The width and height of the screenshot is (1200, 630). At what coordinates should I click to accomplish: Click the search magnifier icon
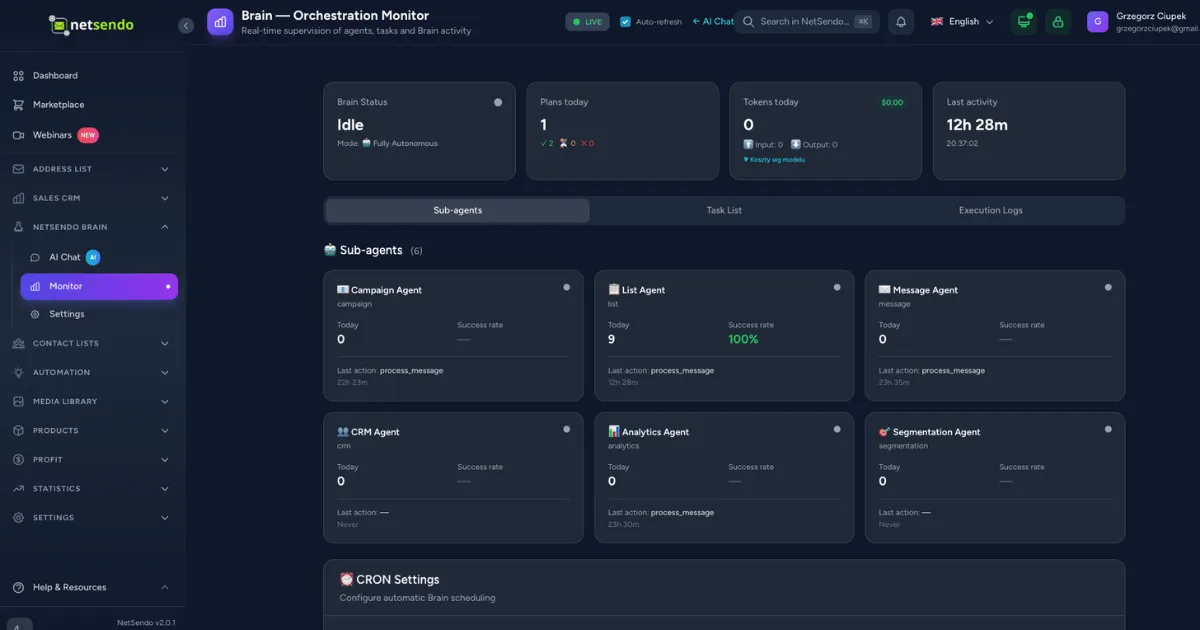point(747,22)
